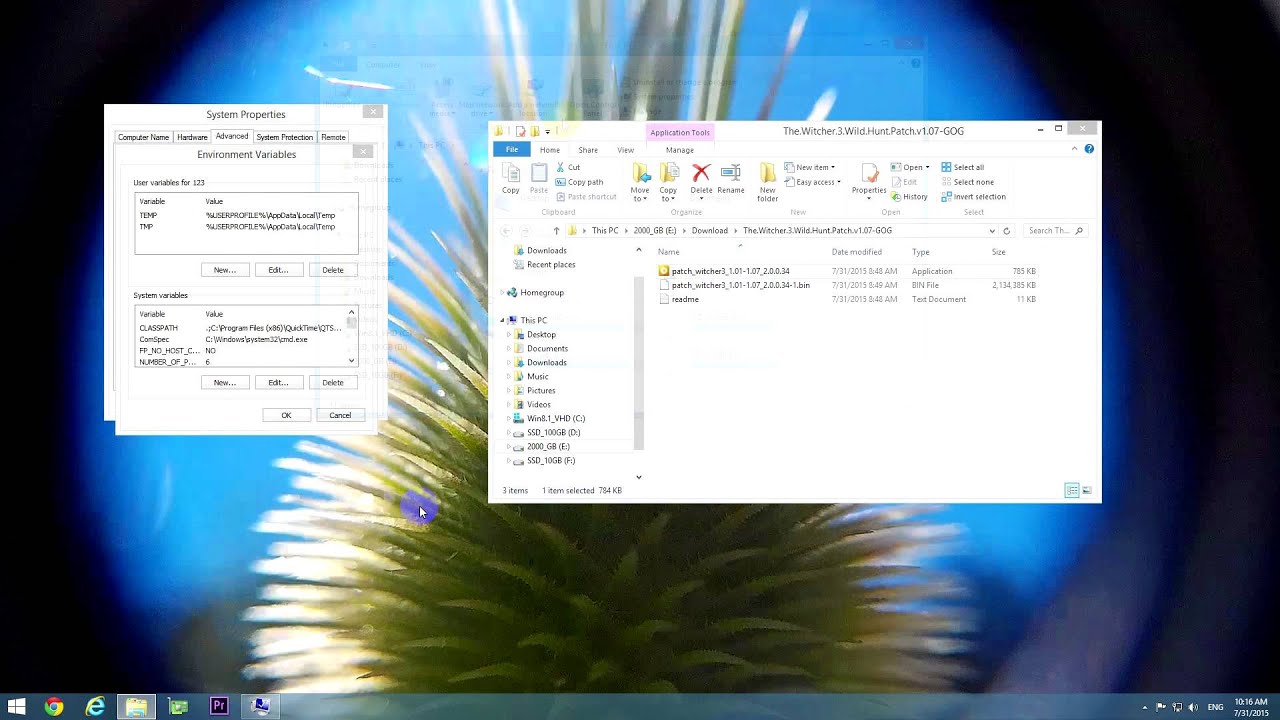Open the ribbon Open dropdown
1280x720 pixels.
click(x=910, y=167)
